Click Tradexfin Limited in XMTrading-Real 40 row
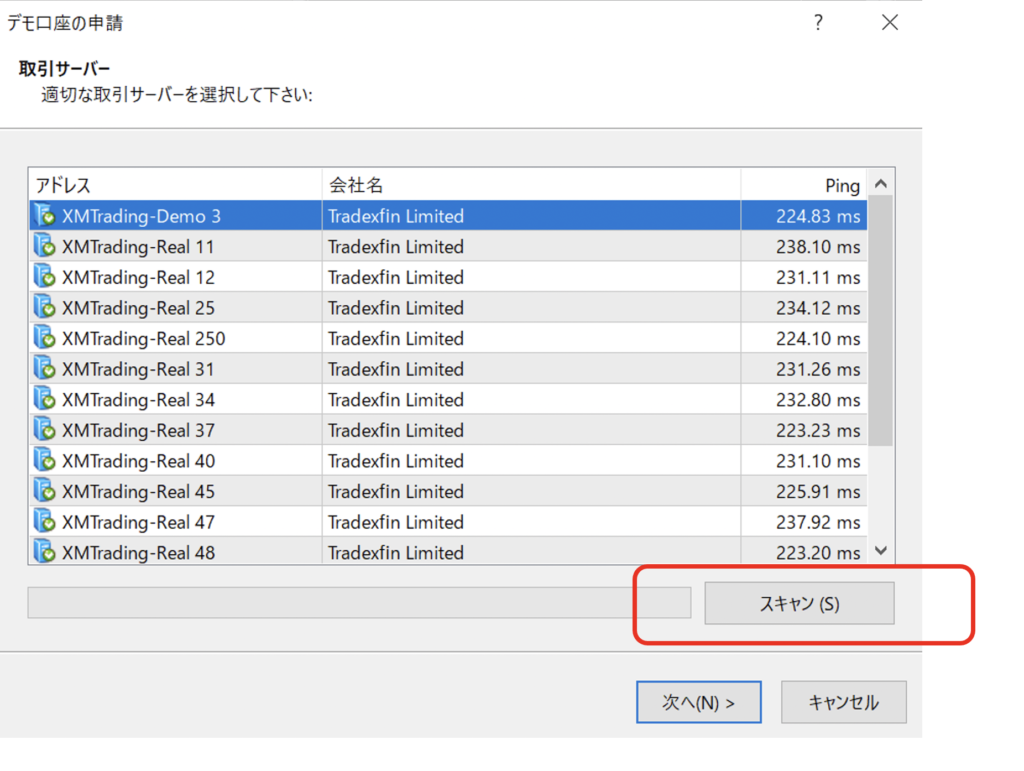This screenshot has height=771, width=1024. [396, 462]
